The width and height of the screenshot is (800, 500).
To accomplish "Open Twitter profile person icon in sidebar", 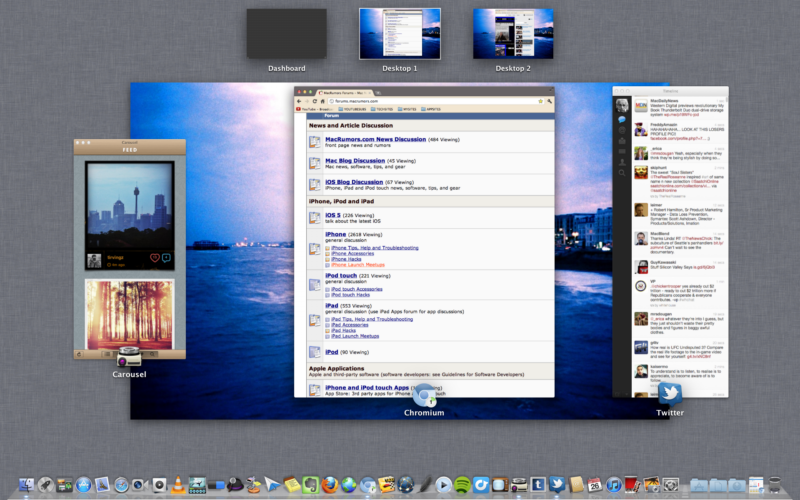I will pos(622,162).
